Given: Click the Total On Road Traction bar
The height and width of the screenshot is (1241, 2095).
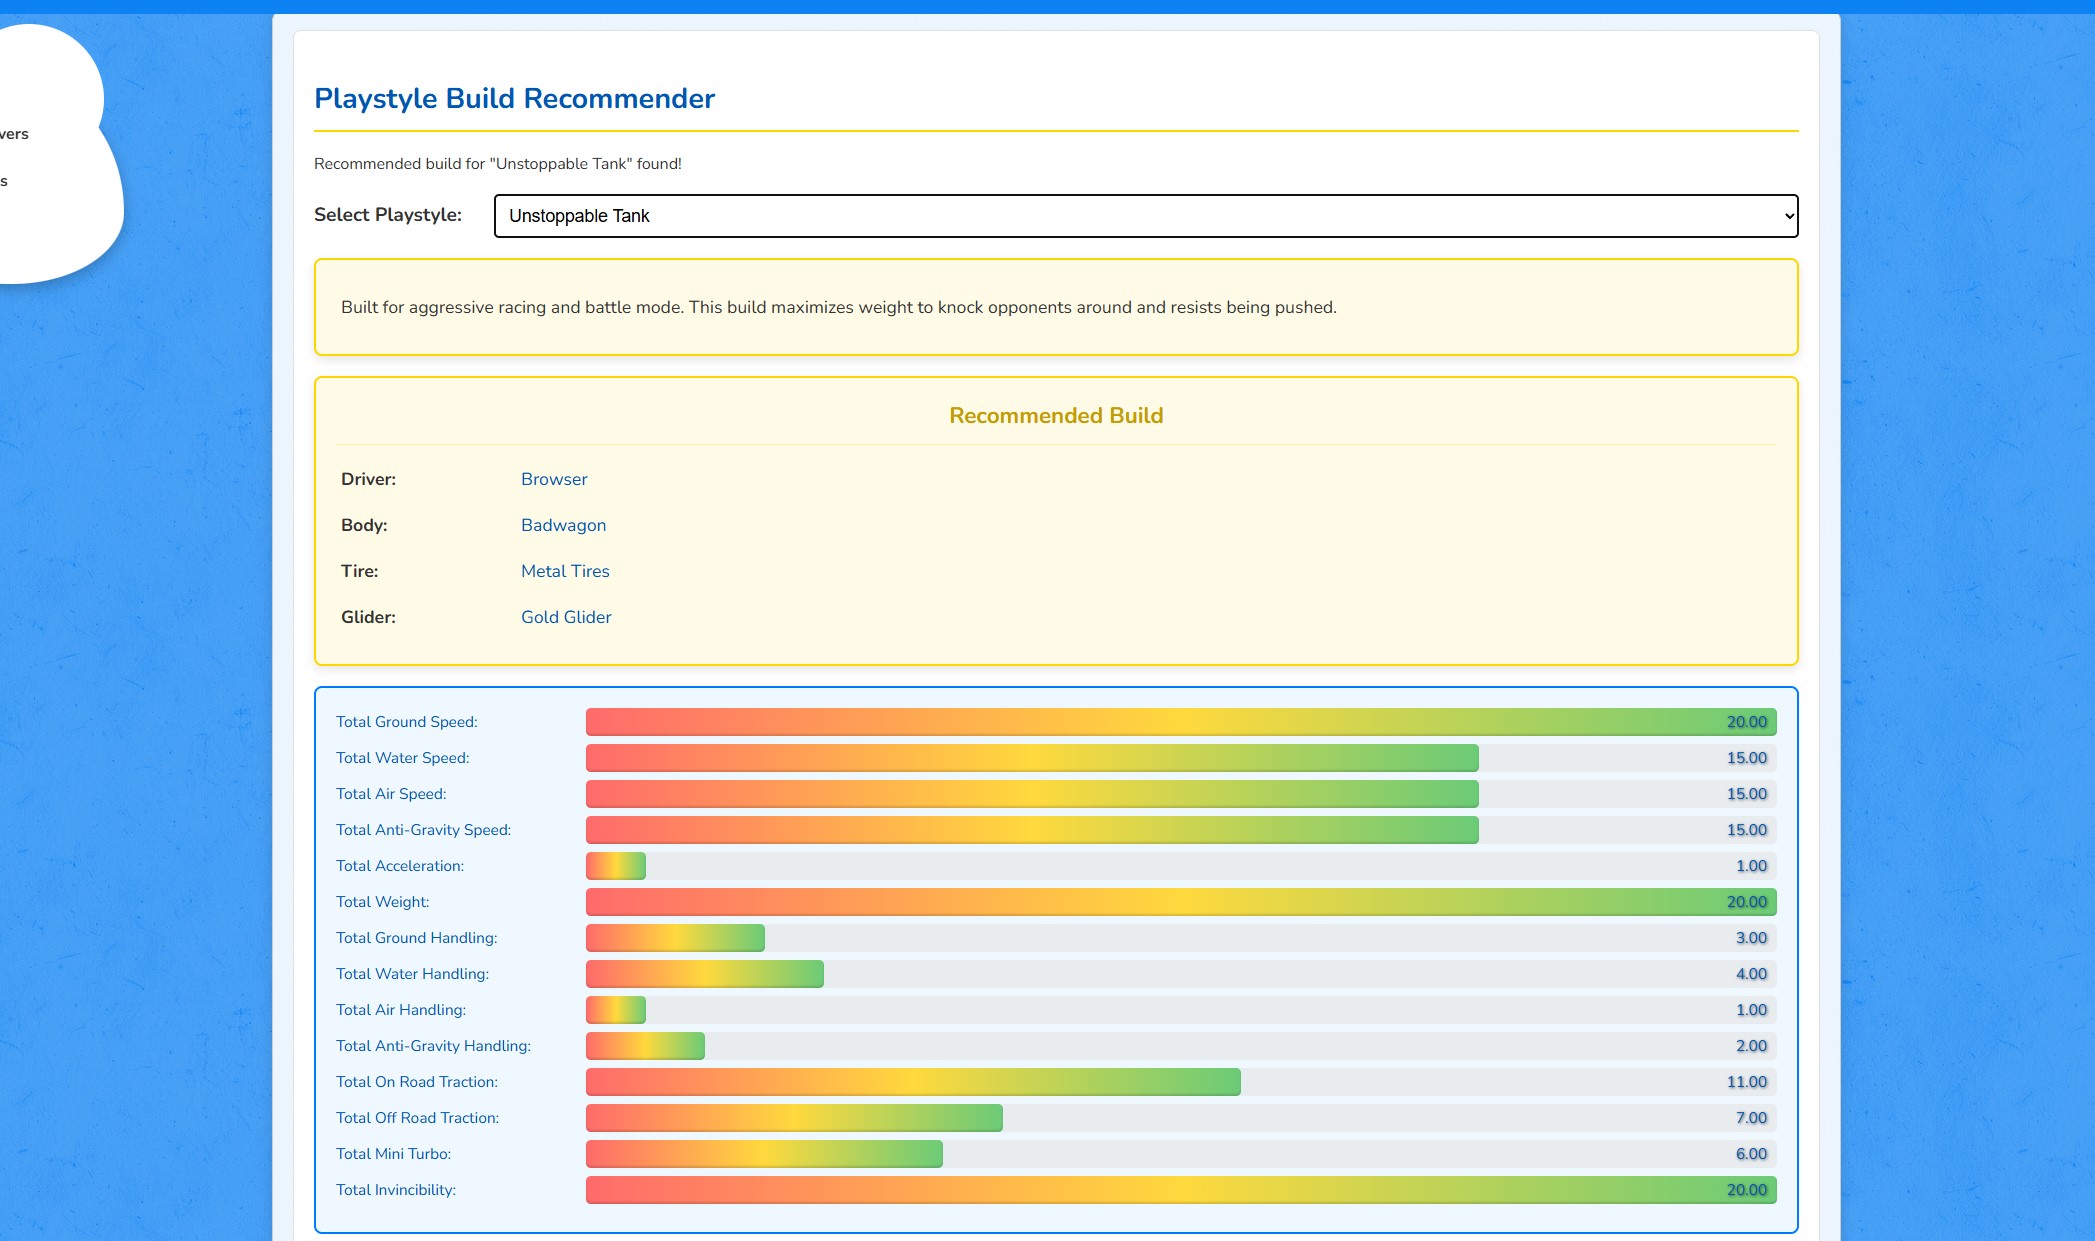Looking at the screenshot, I should [912, 1082].
